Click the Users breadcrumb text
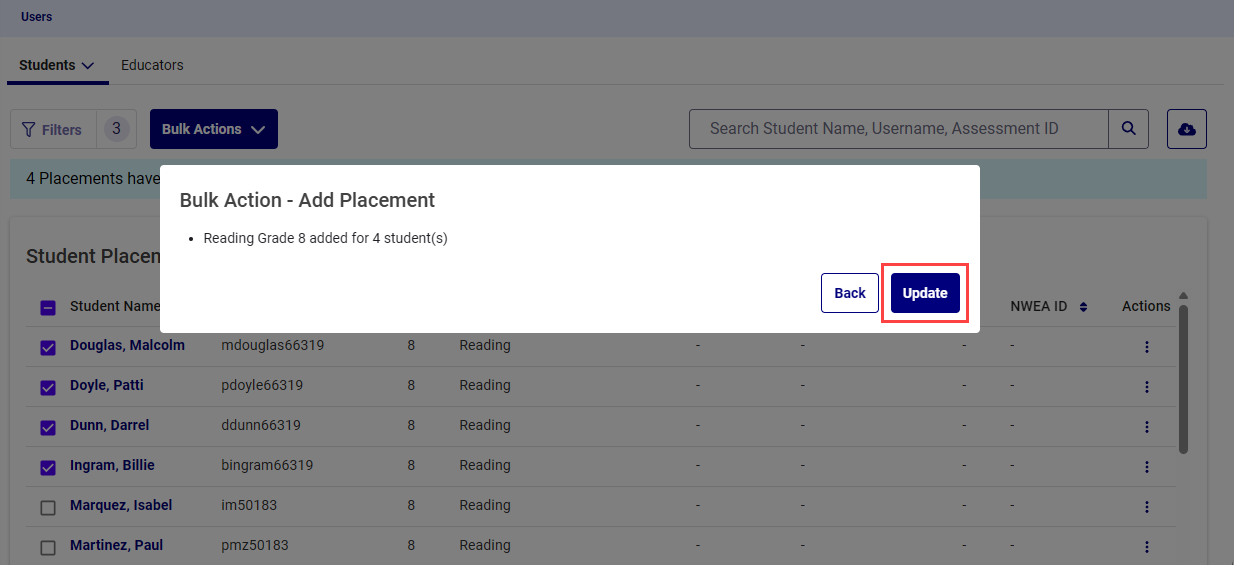The width and height of the screenshot is (1234, 565). [36, 17]
